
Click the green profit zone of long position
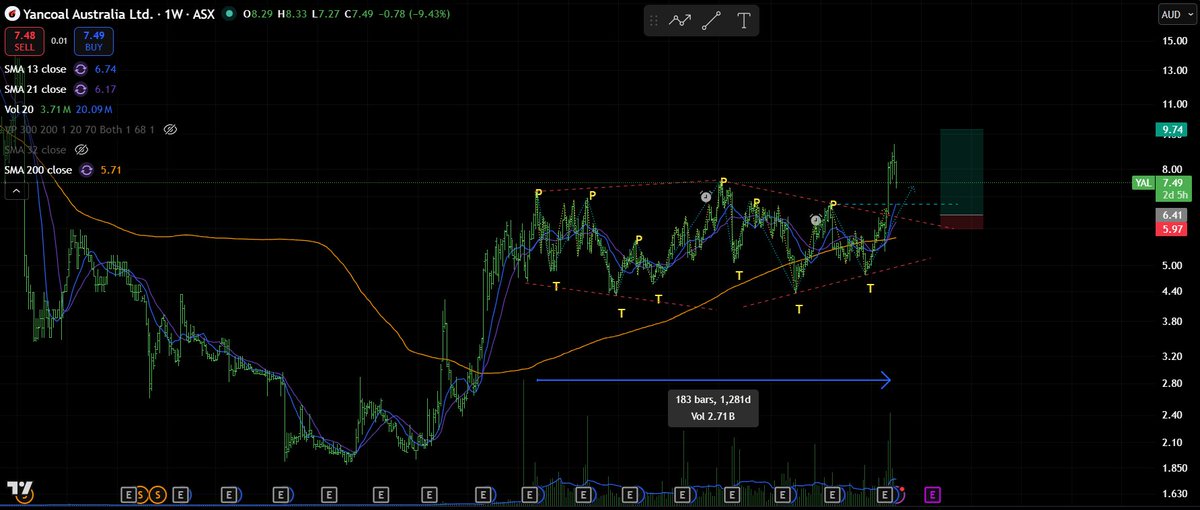pyautogui.click(x=961, y=171)
